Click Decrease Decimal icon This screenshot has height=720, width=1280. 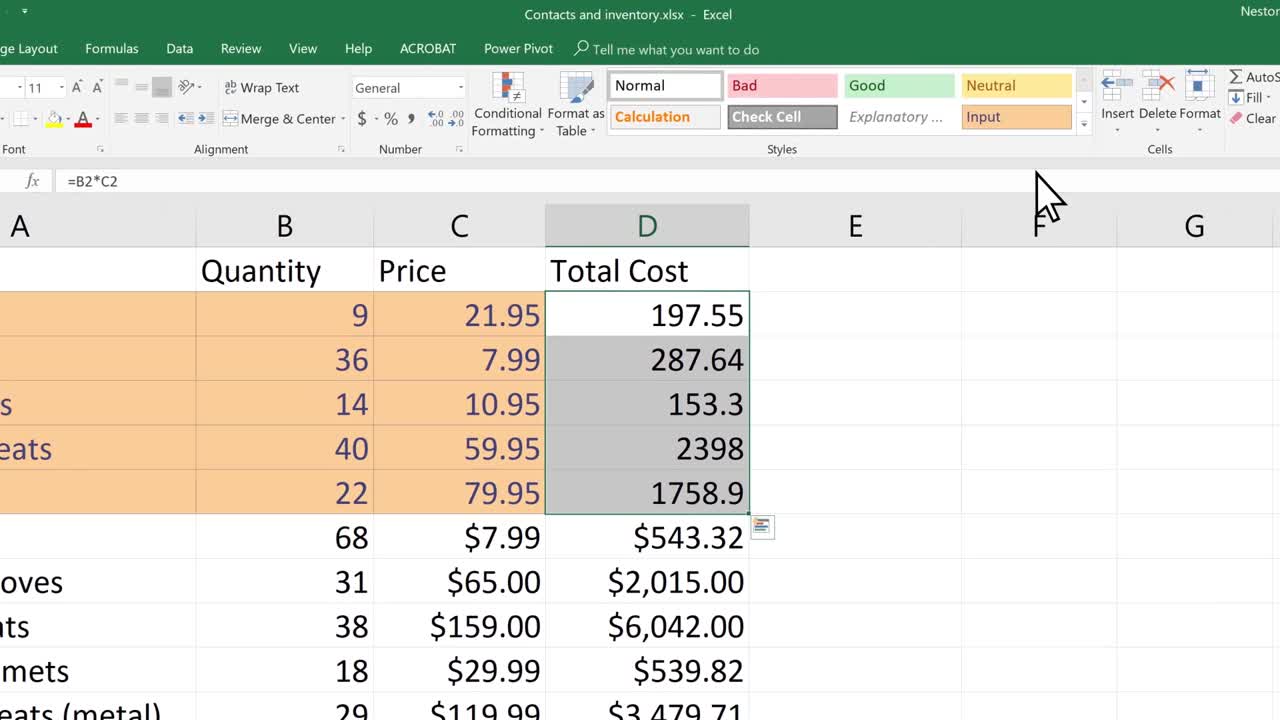457,119
